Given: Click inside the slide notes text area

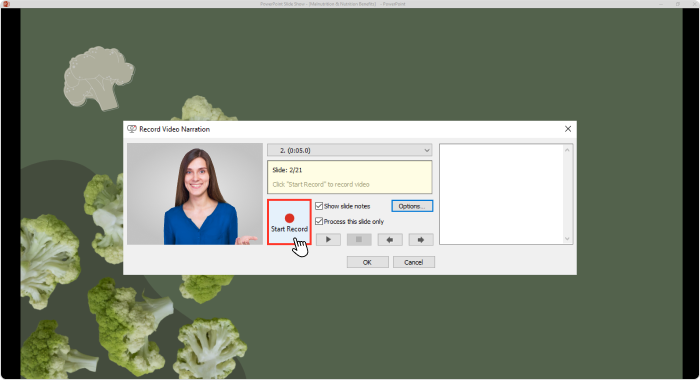Looking at the screenshot, I should 502,194.
